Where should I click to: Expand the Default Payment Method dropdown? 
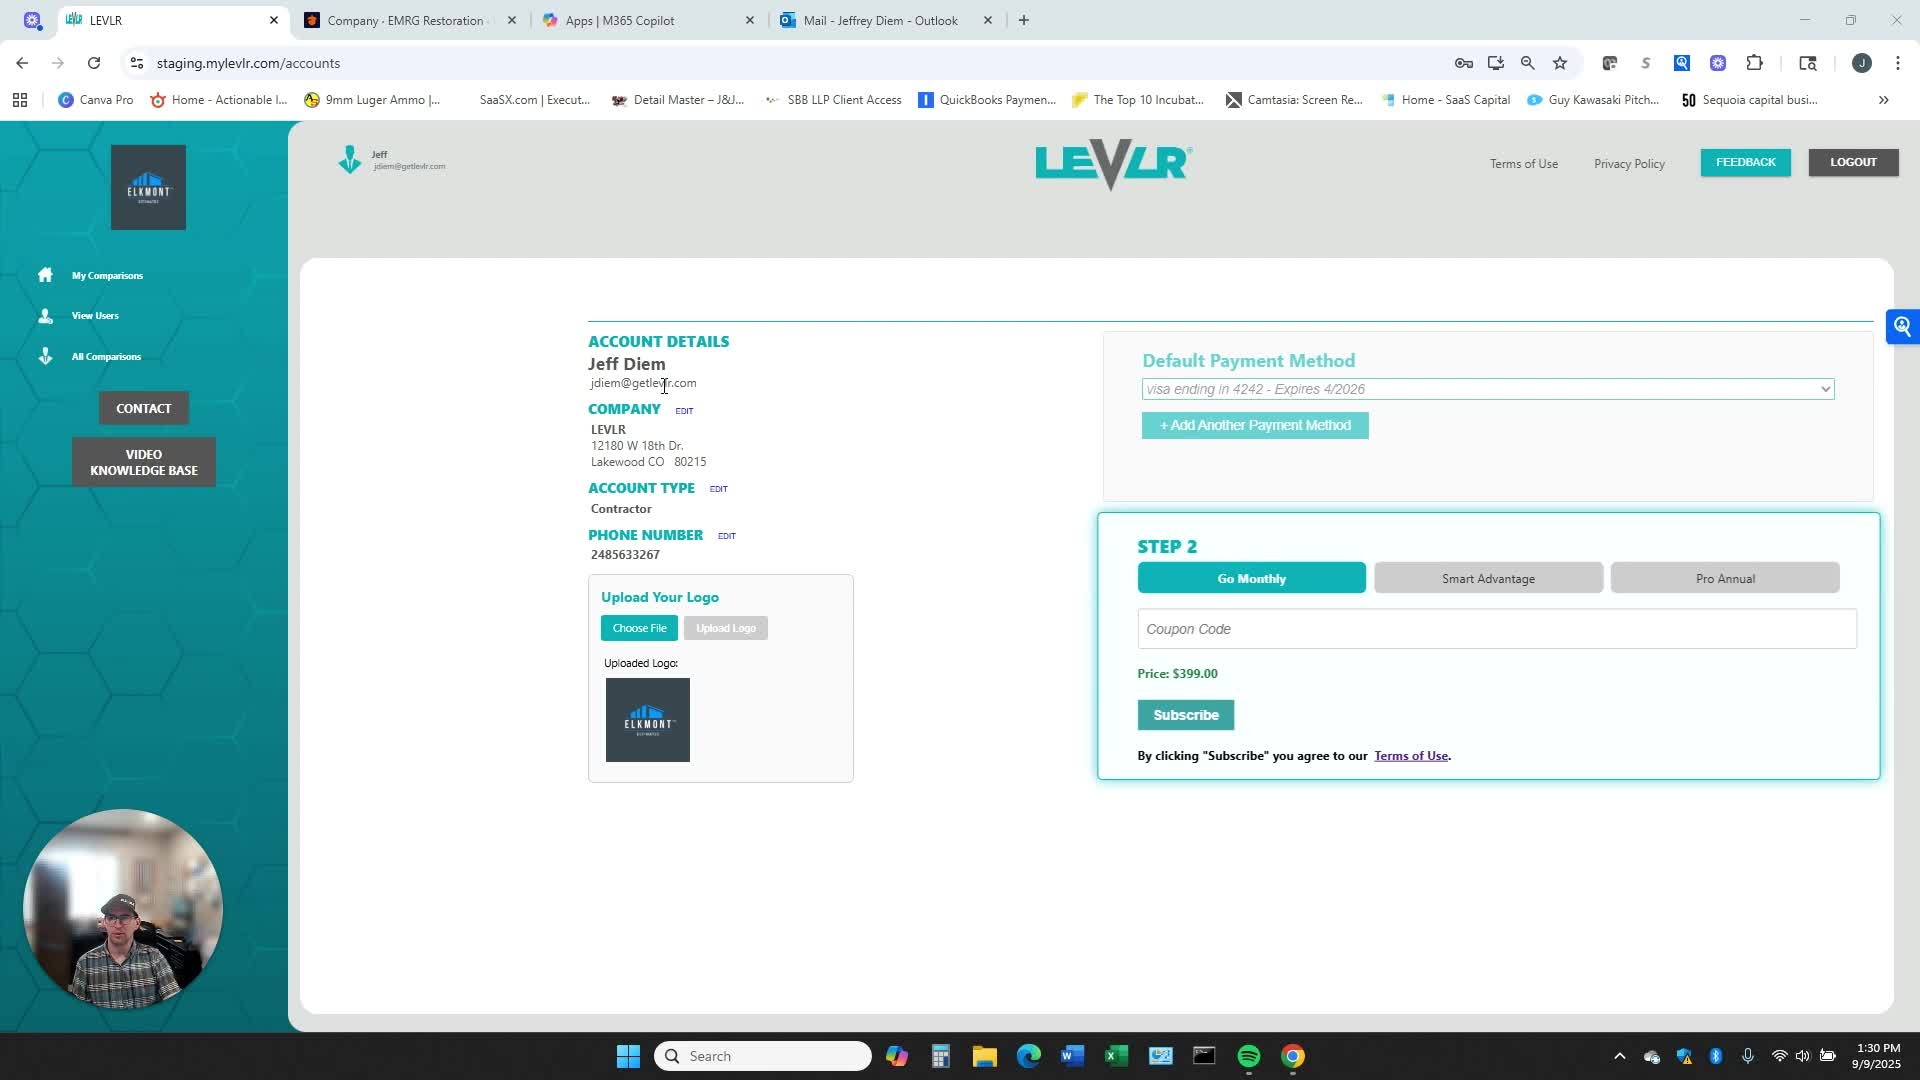point(1488,389)
